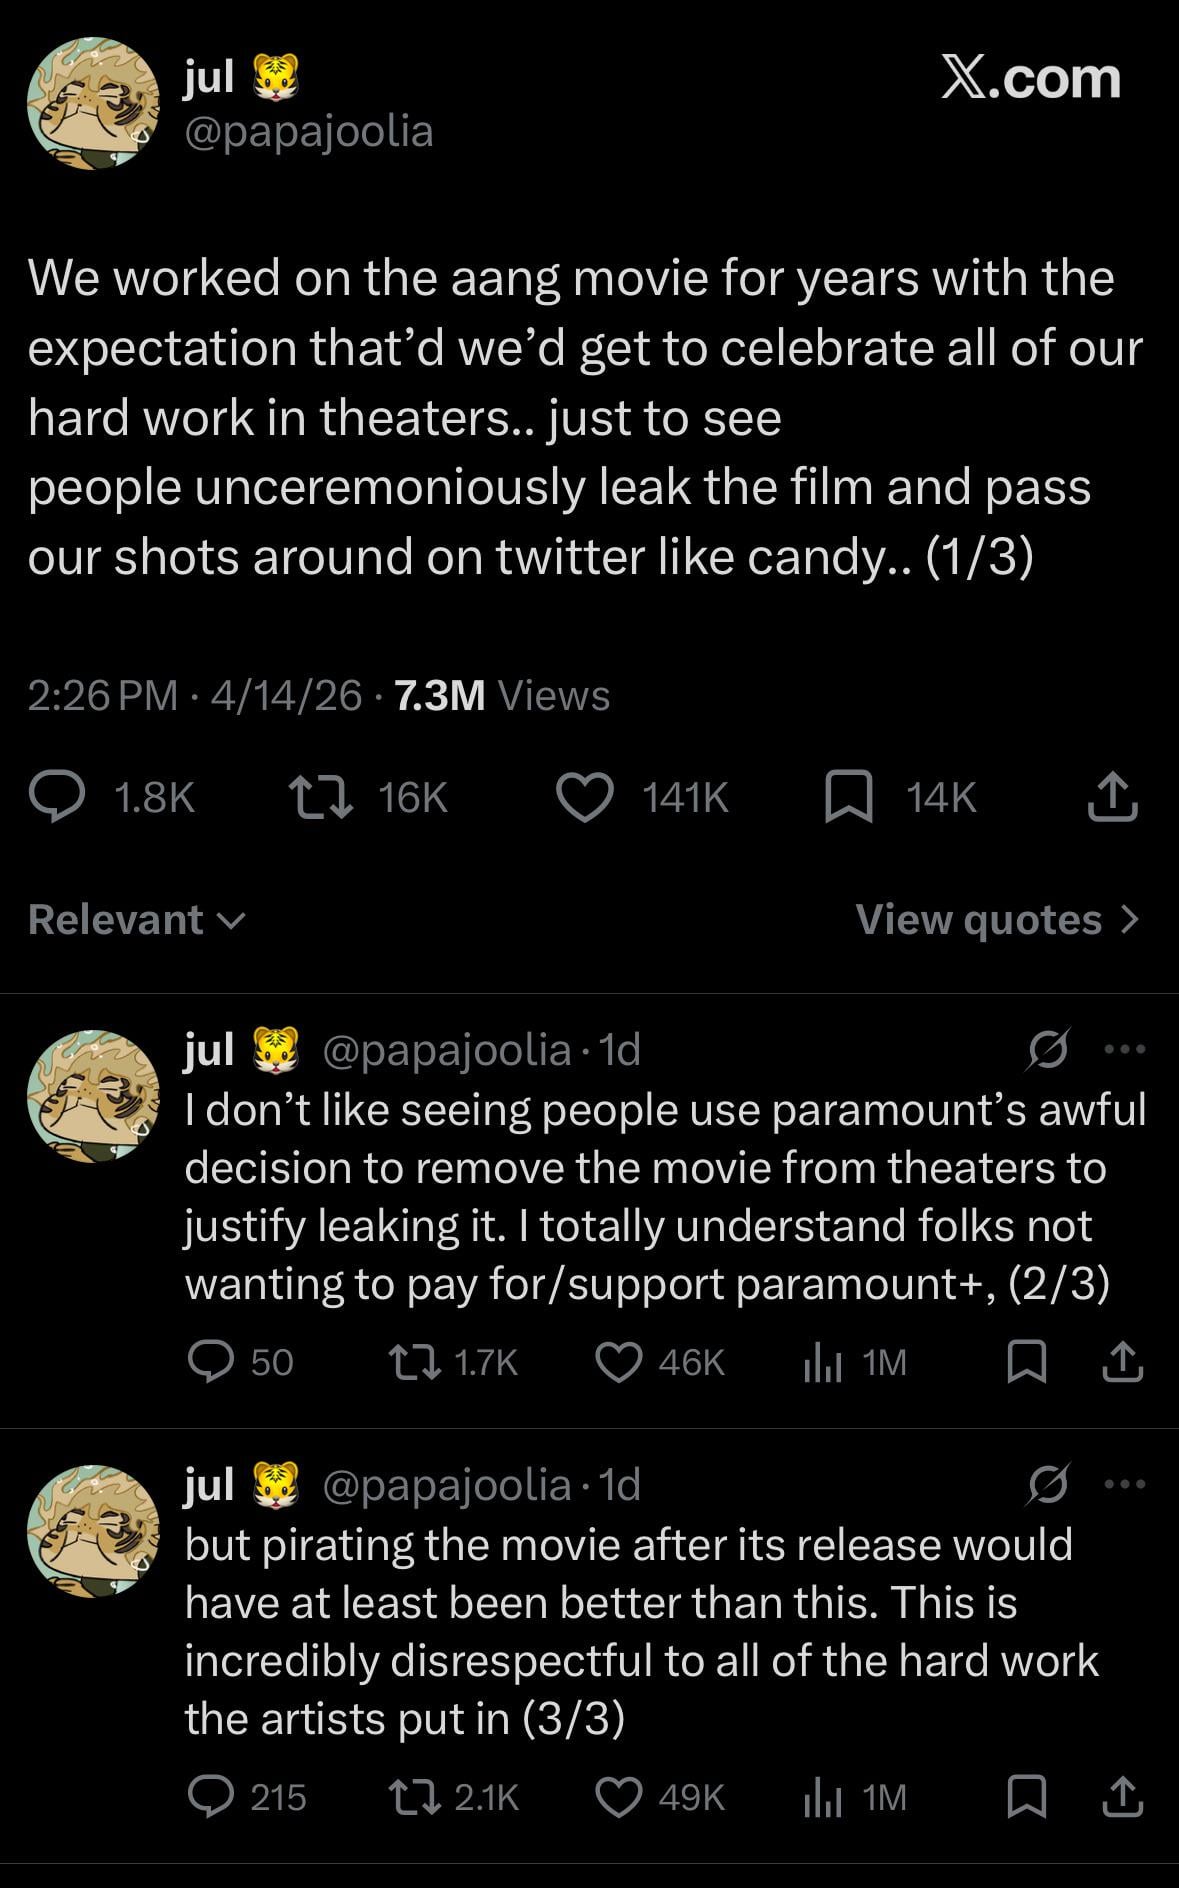Bookmark the main tweet with 14K bookmarks
This screenshot has height=1888, width=1179.
tap(848, 798)
